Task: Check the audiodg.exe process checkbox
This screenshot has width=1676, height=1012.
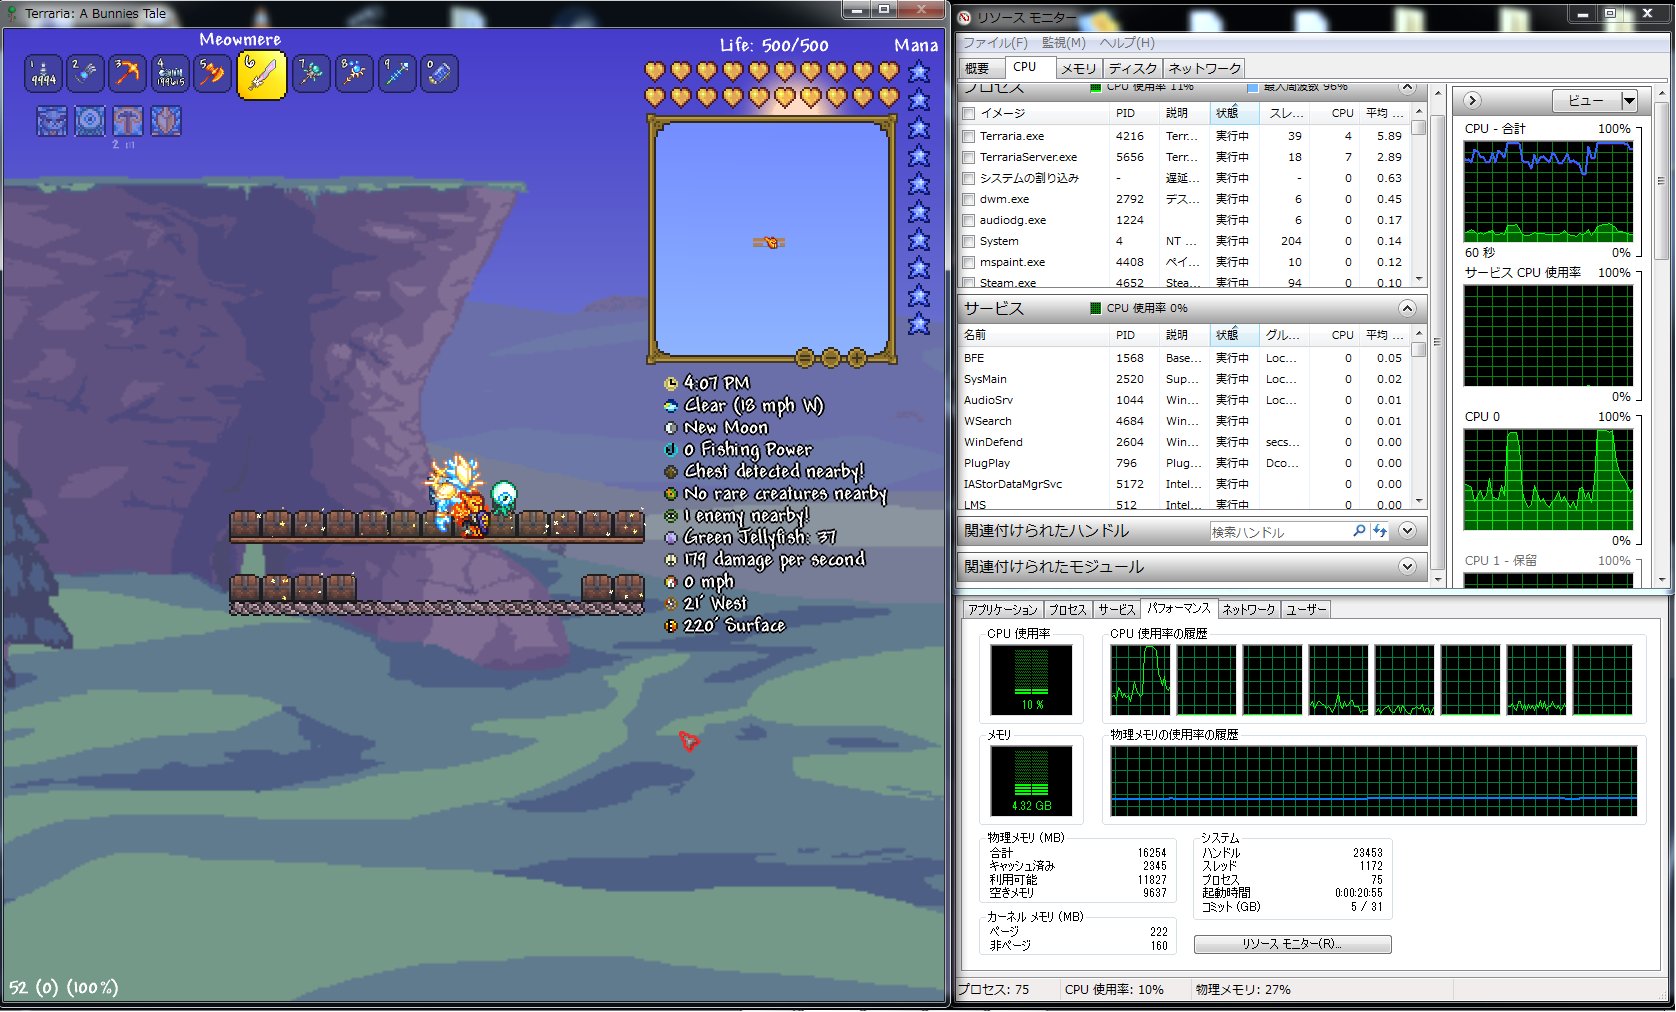Action: point(968,220)
